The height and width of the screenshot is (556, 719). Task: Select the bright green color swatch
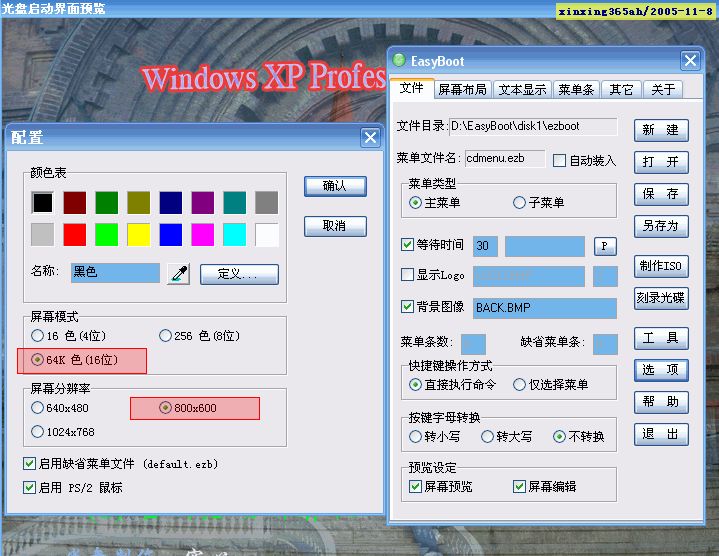pos(106,235)
